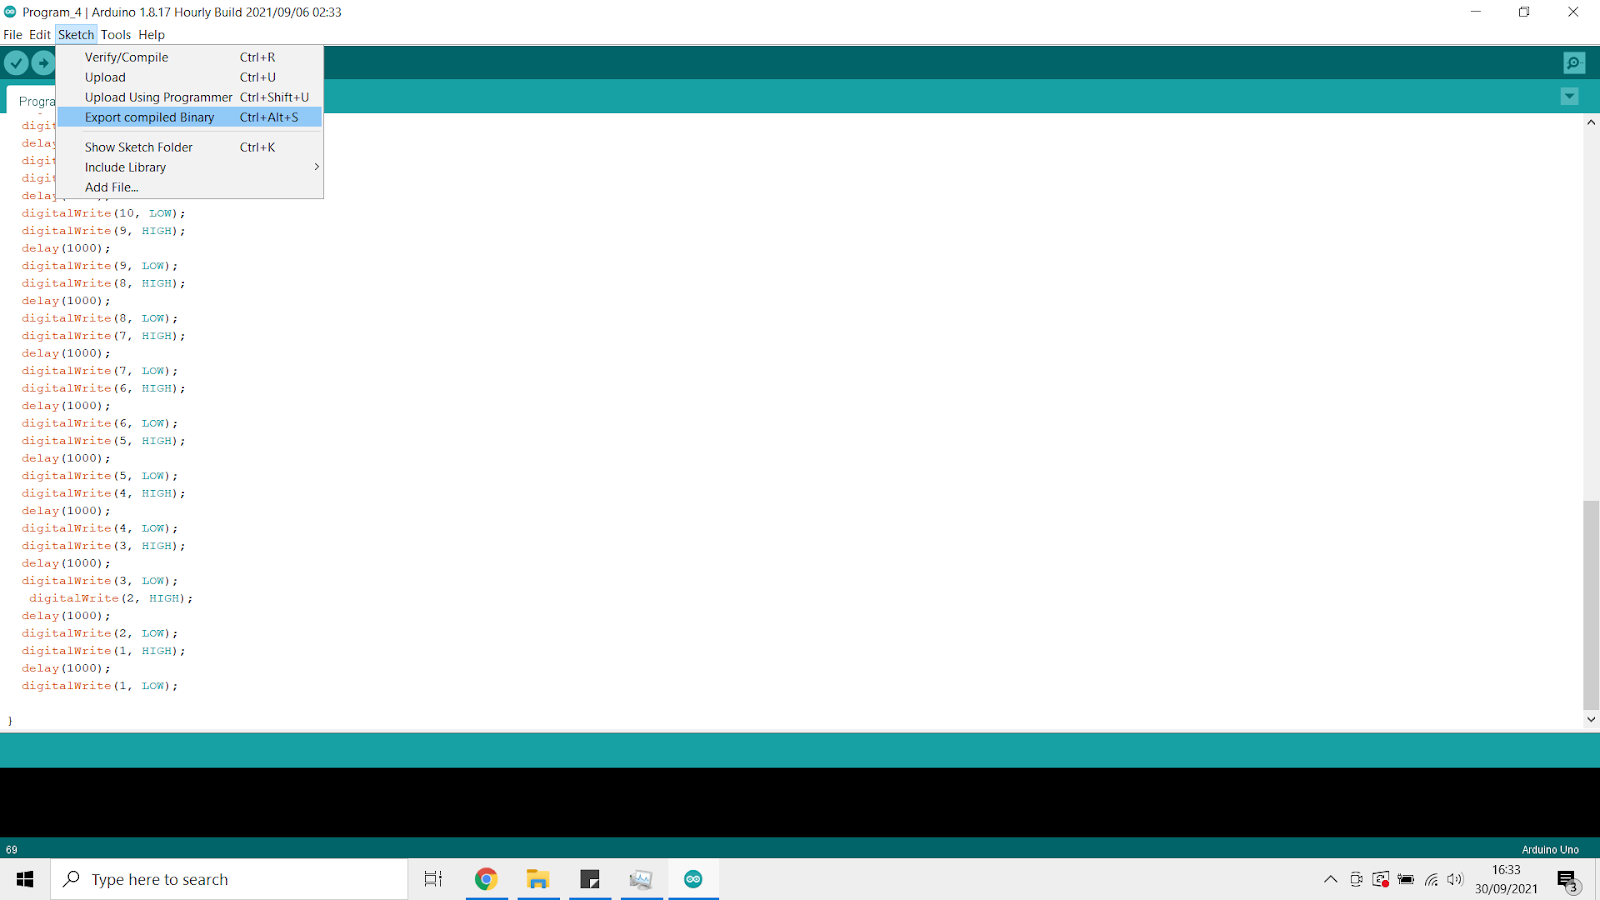Open File Explorer from the taskbar
Image resolution: width=1600 pixels, height=900 pixels.
(538, 879)
